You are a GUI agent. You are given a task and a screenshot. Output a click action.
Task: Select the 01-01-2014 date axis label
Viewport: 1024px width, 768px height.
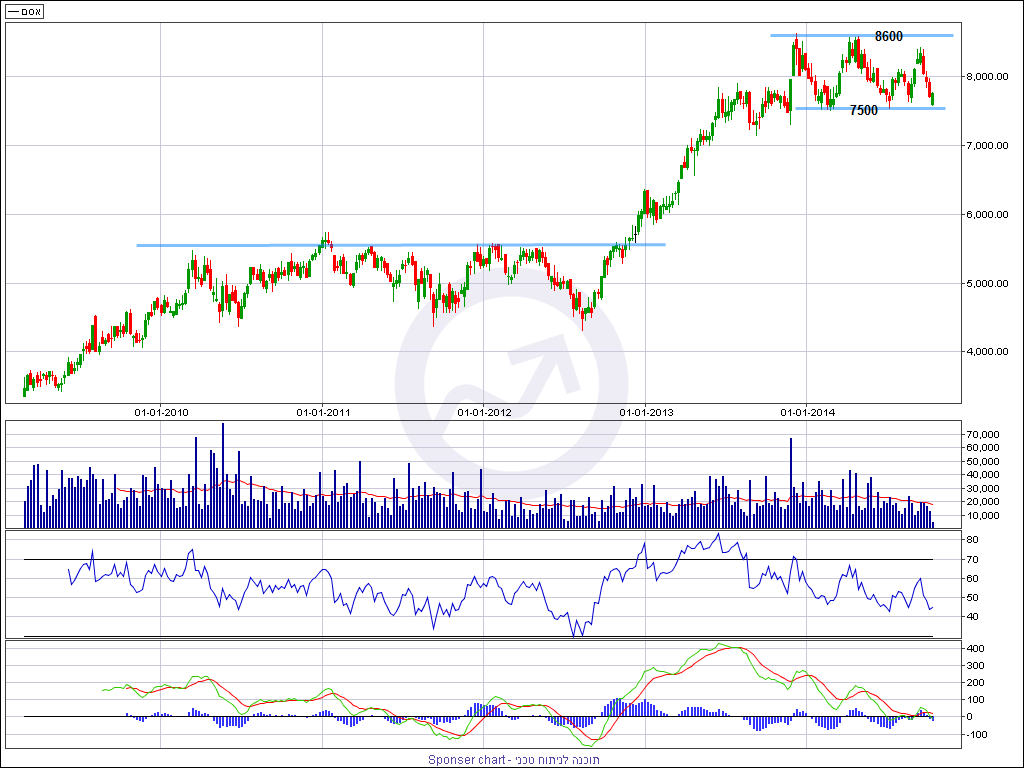tap(807, 411)
